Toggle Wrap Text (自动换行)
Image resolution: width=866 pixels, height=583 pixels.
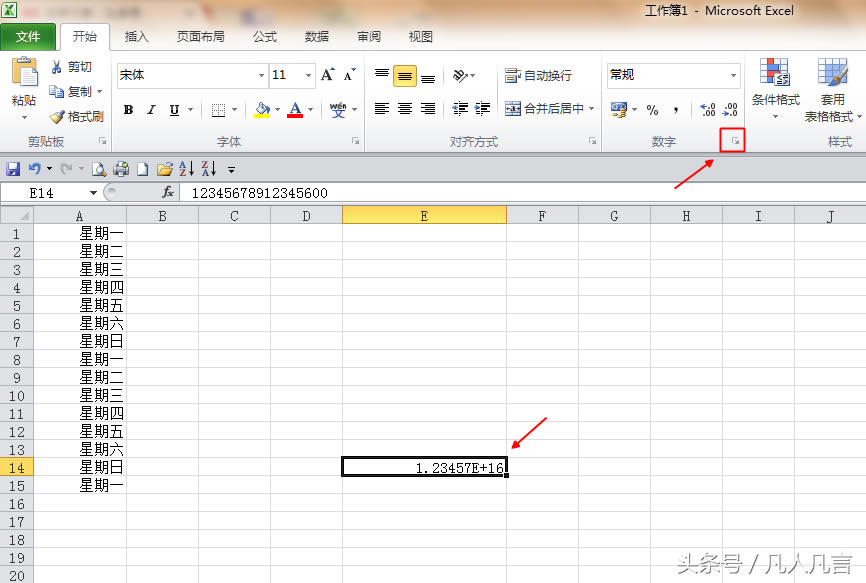[538, 75]
